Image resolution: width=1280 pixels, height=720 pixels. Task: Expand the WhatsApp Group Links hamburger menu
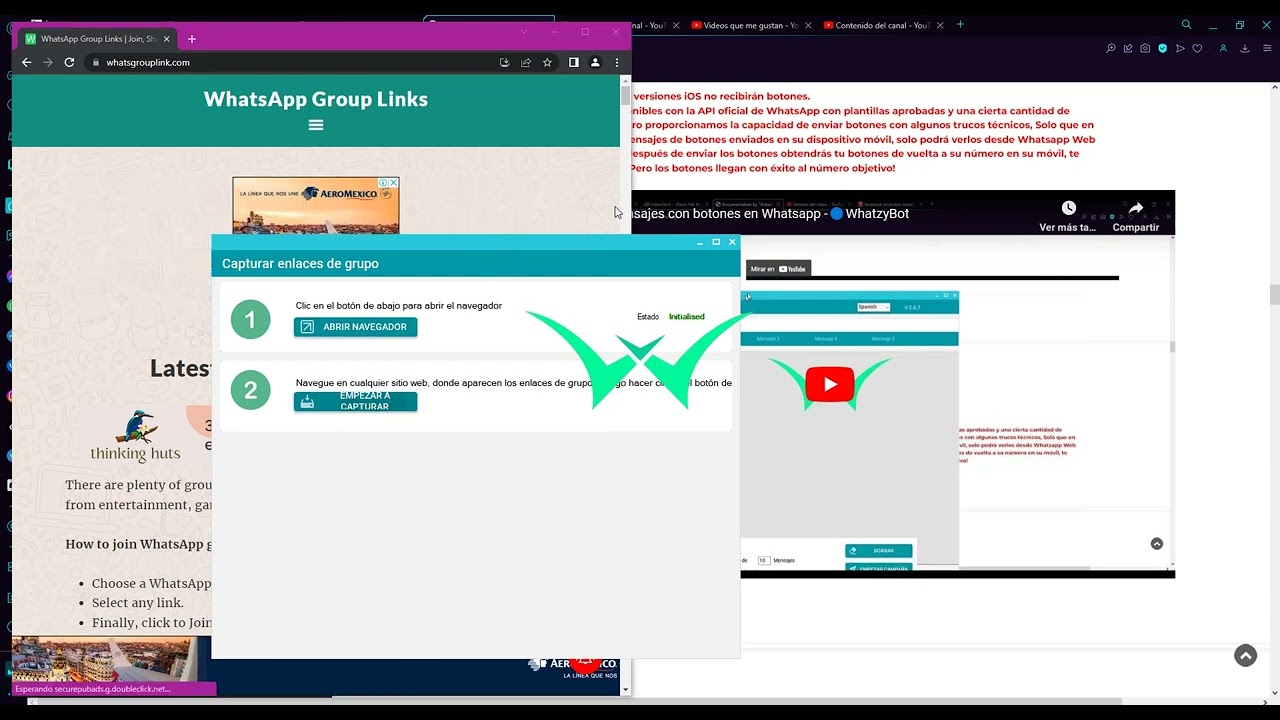(x=316, y=125)
